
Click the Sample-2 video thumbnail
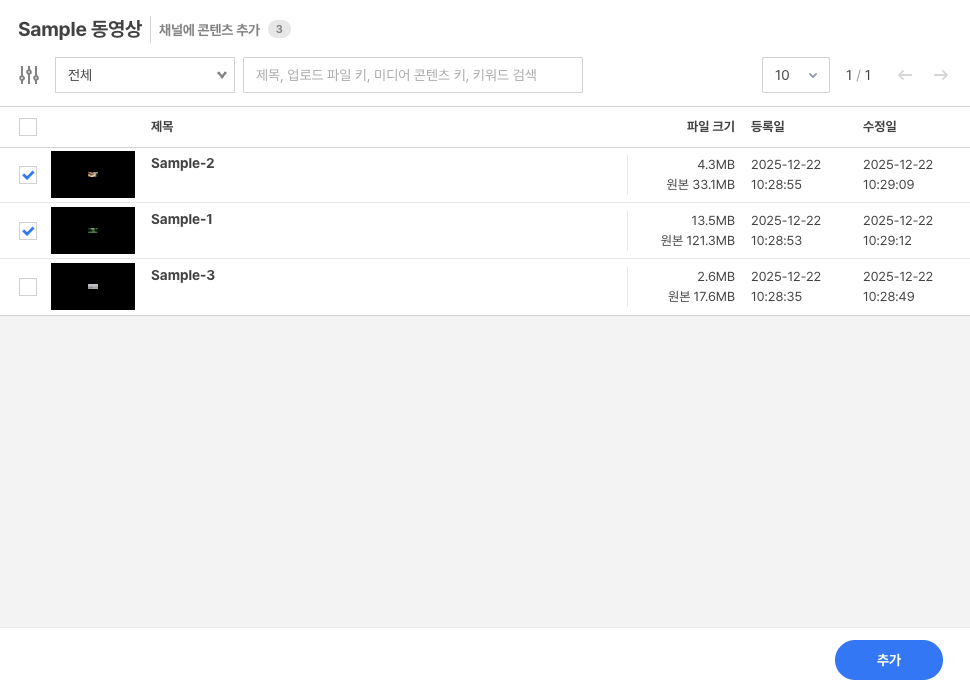tap(92, 174)
